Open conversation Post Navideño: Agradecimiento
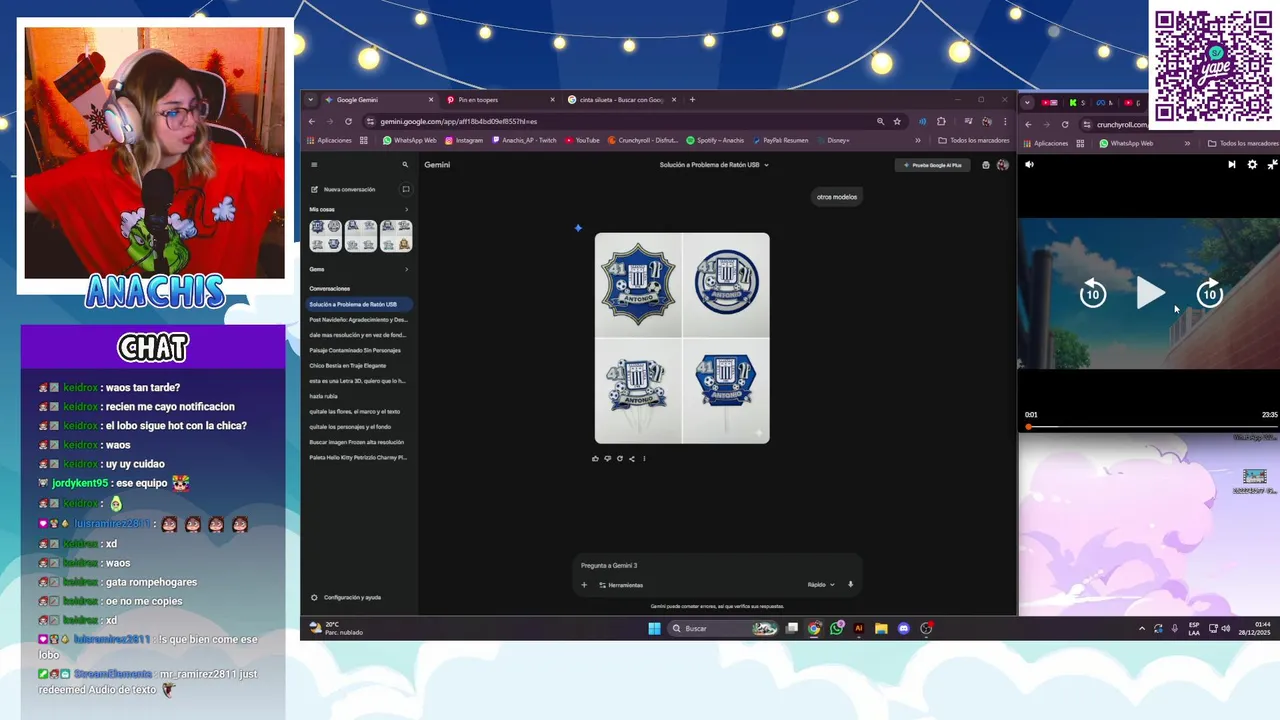Screen dimensions: 1280x720 (x=359, y=320)
